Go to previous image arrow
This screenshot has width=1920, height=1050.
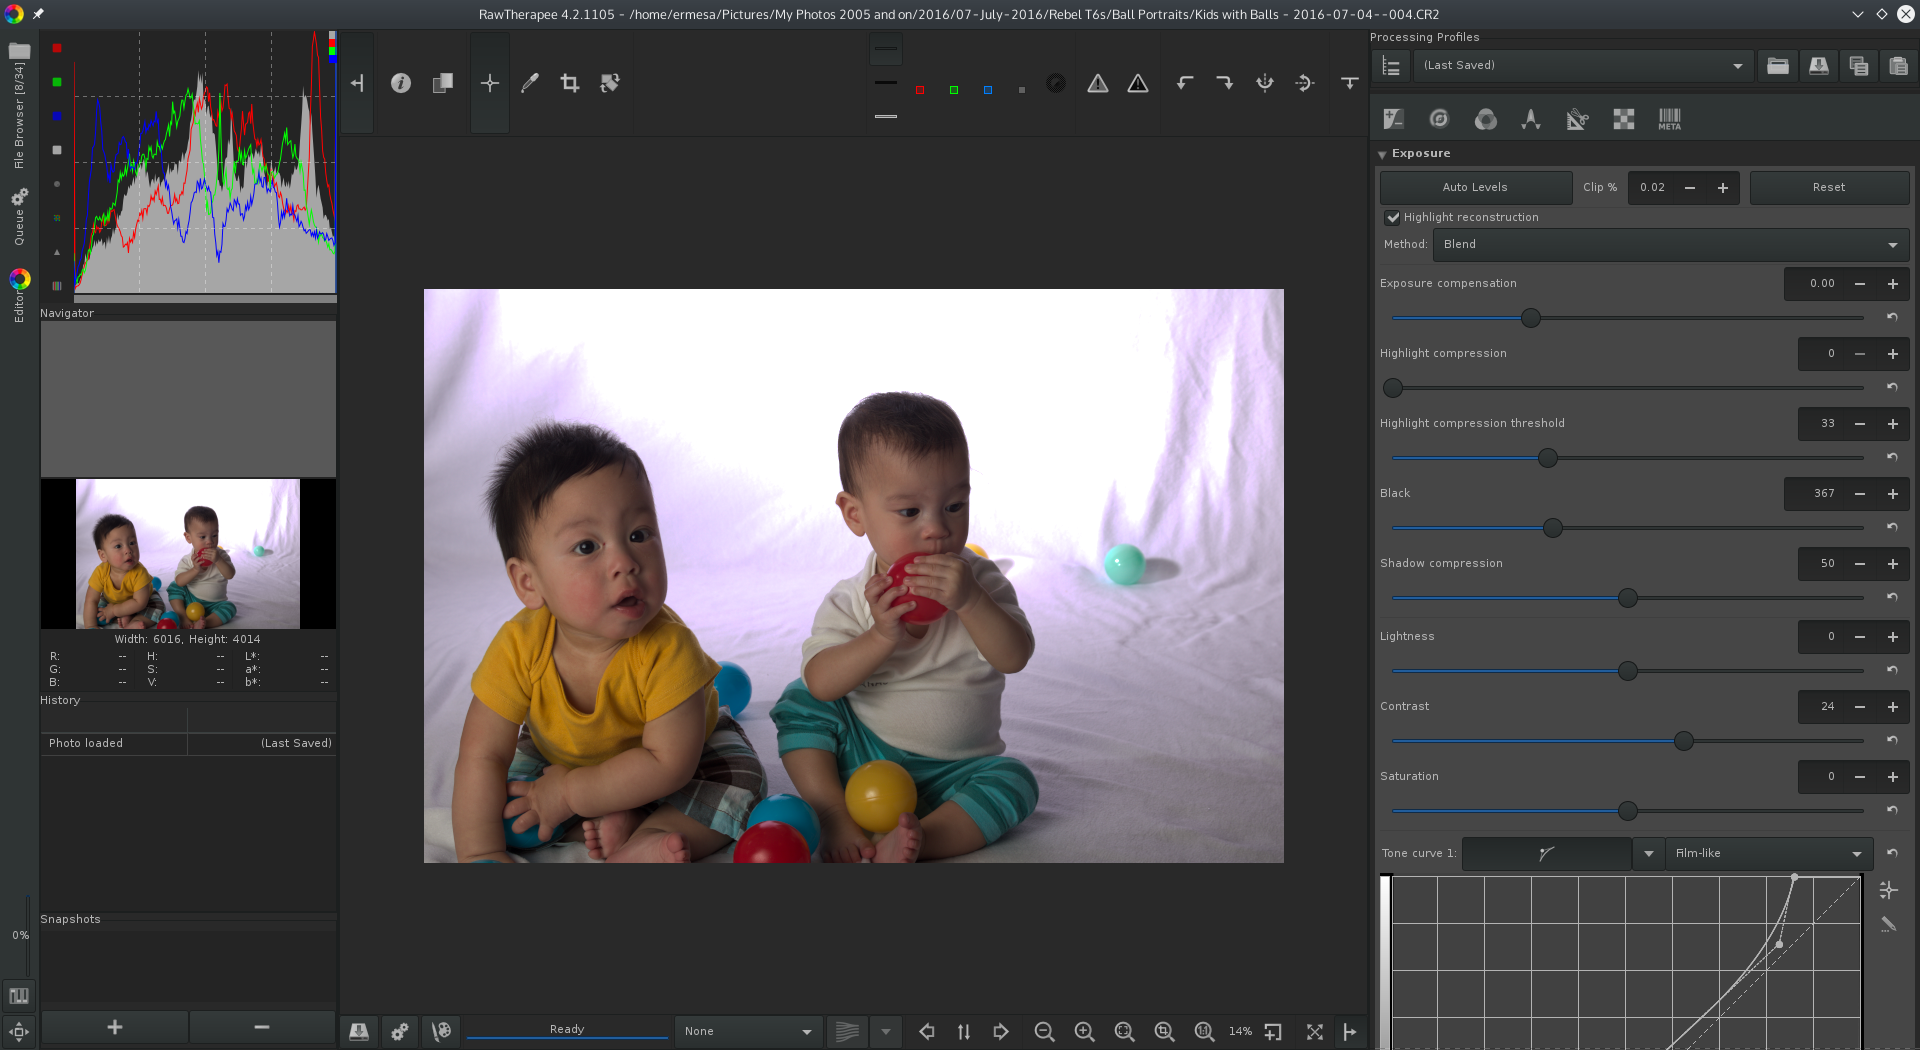(x=927, y=1031)
